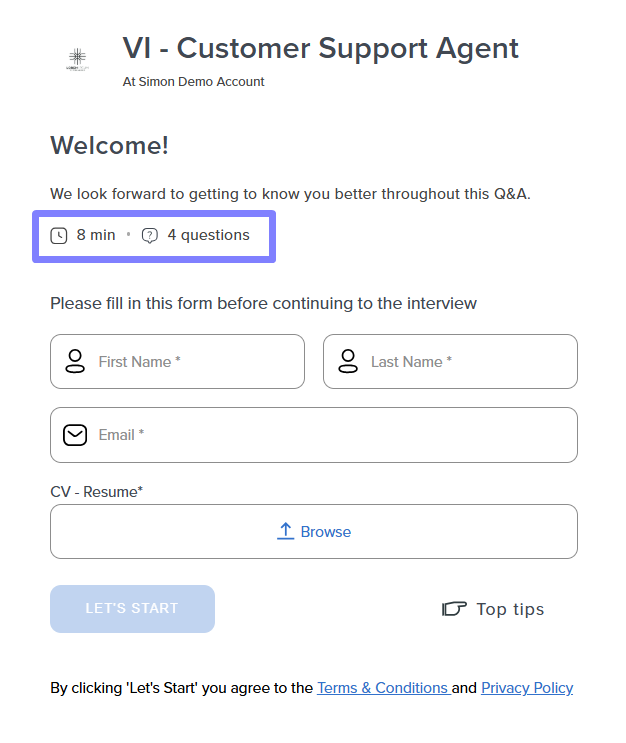Click the upload arrow icon
The image size is (626, 743).
(x=285, y=531)
